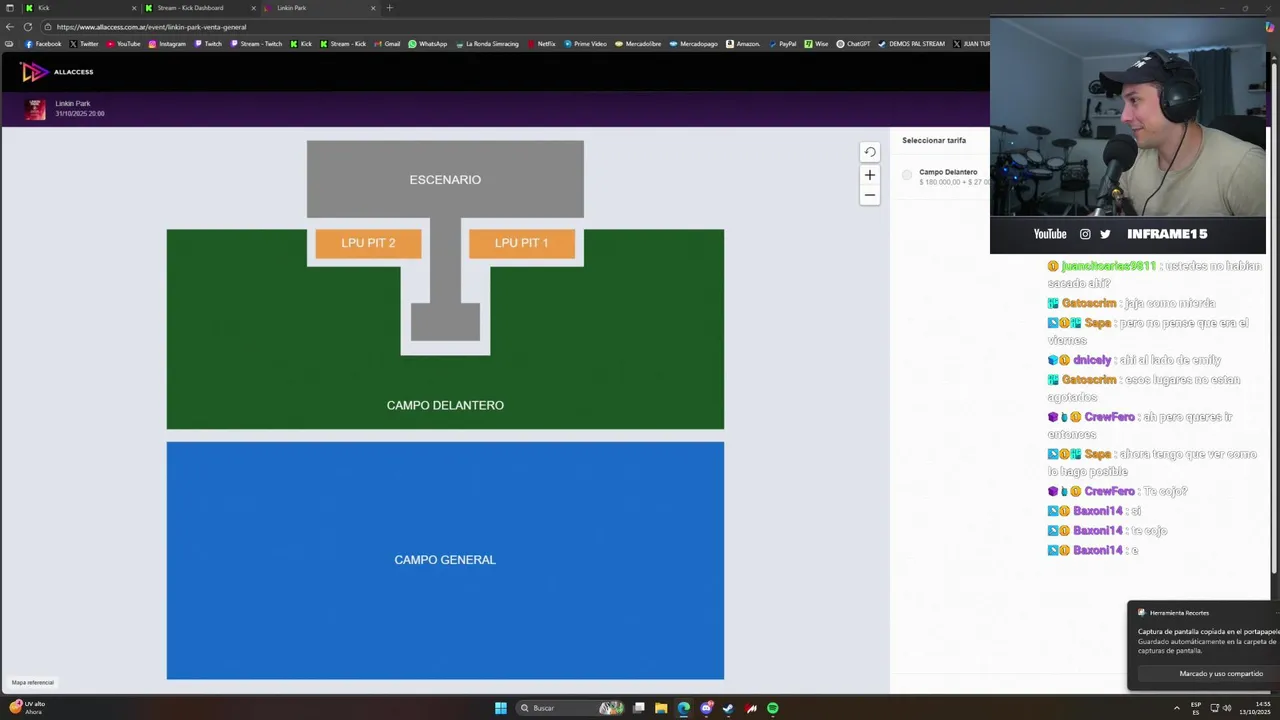Open the Facebook bookmark

(x=43, y=44)
